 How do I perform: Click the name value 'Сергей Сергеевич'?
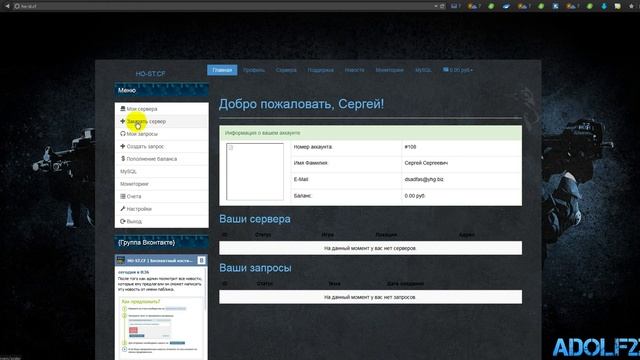coord(426,163)
